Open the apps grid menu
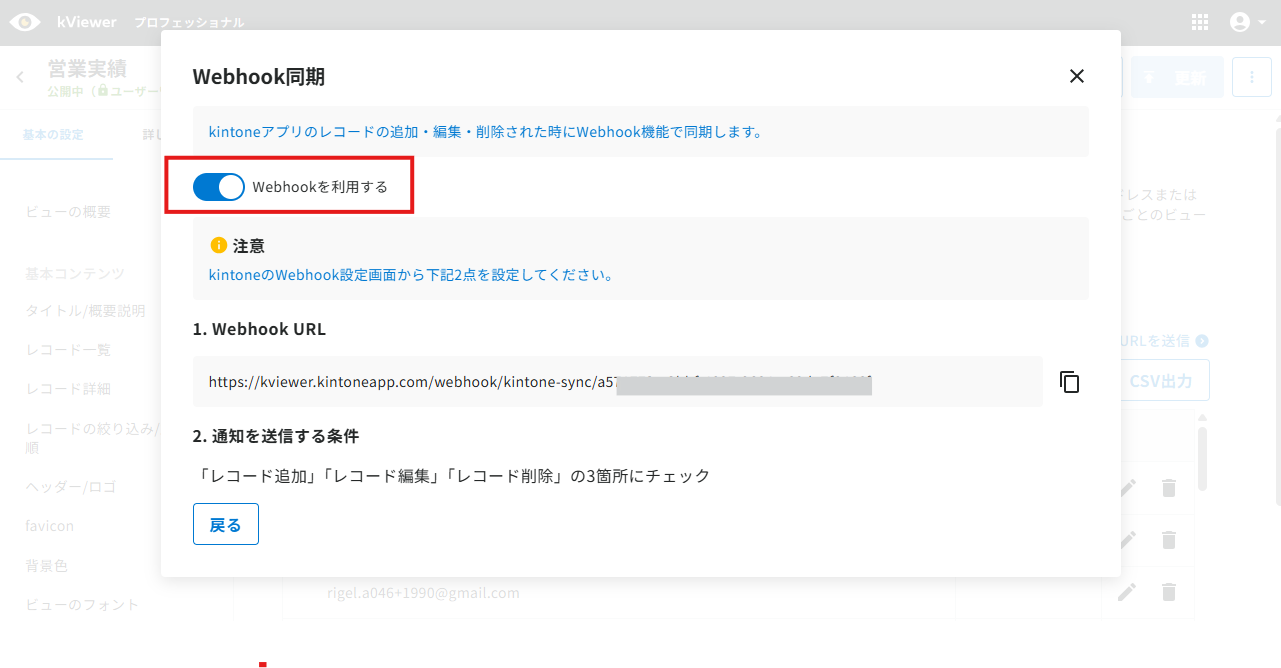Screen dimensions: 1281x668 [x=1200, y=22]
